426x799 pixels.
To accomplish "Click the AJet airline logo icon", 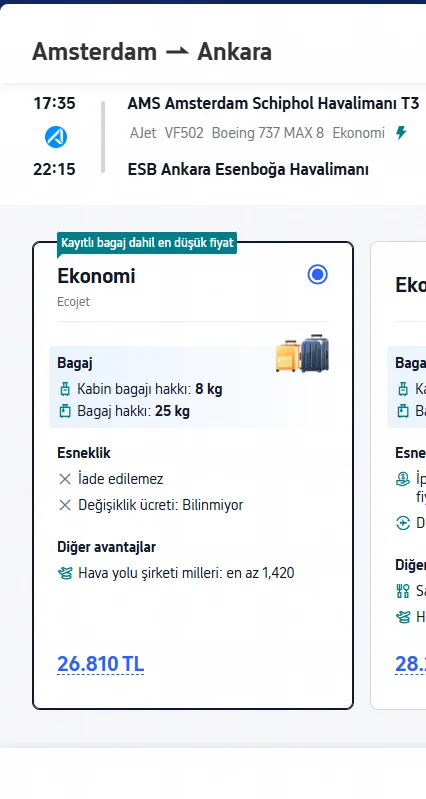I will click(56, 137).
